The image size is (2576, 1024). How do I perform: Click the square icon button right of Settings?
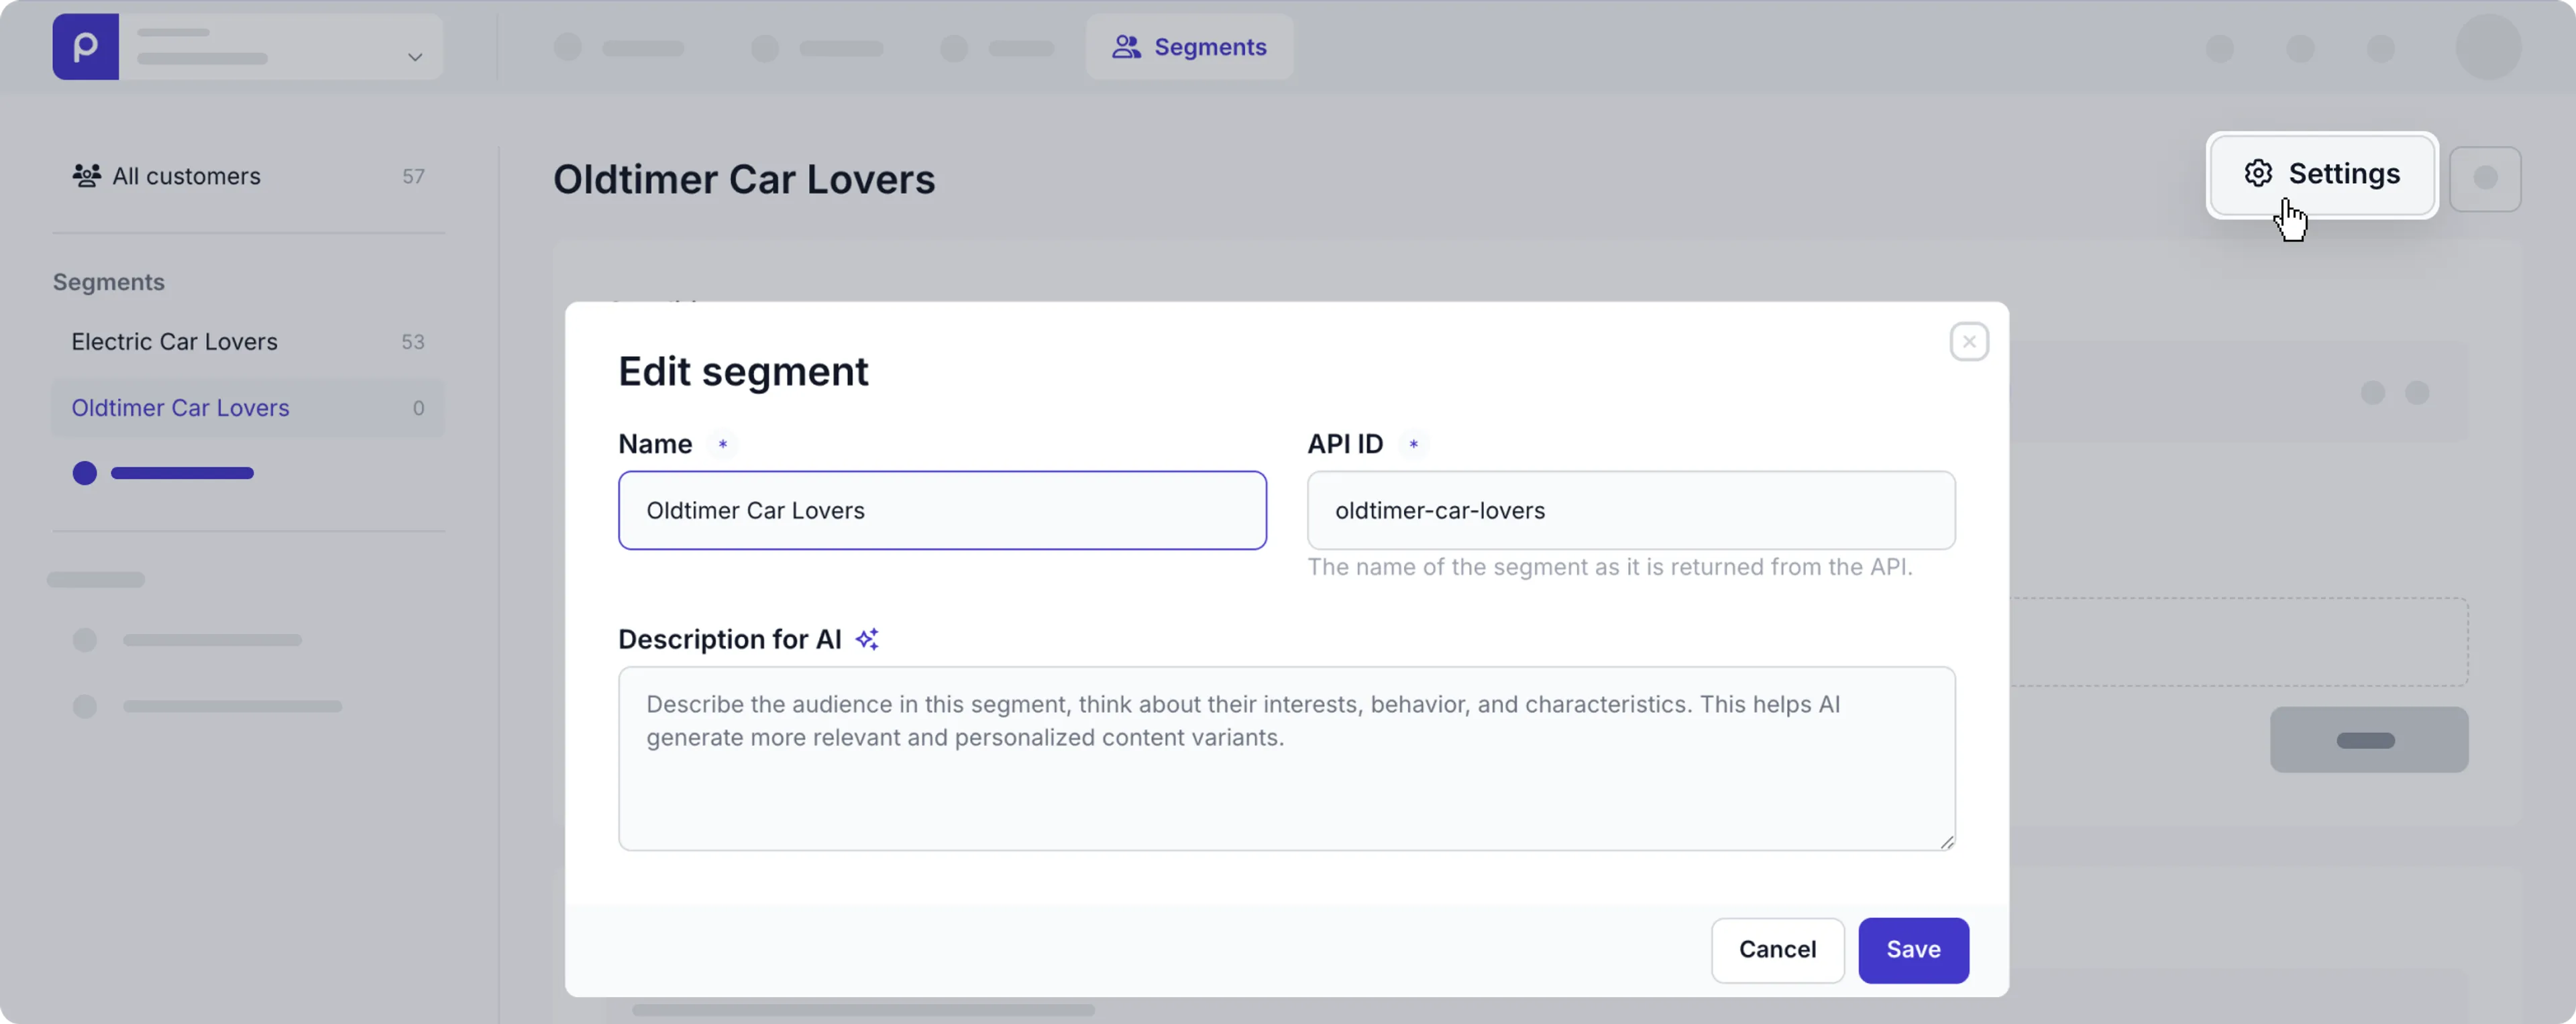2487,179
